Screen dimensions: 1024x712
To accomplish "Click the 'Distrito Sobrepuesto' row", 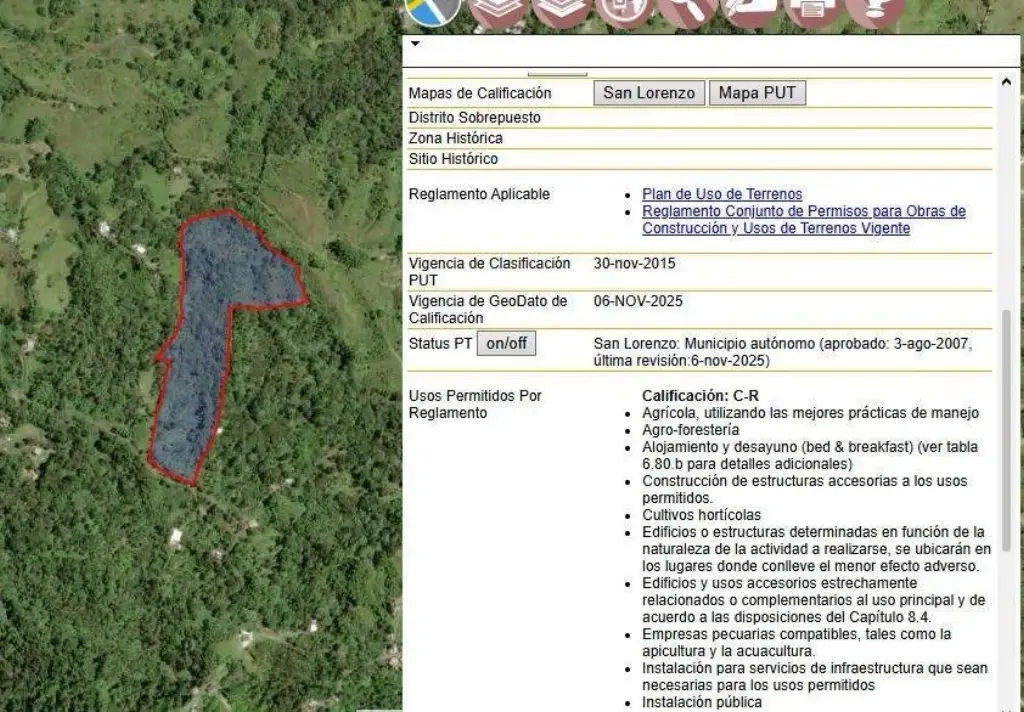I will click(x=699, y=118).
